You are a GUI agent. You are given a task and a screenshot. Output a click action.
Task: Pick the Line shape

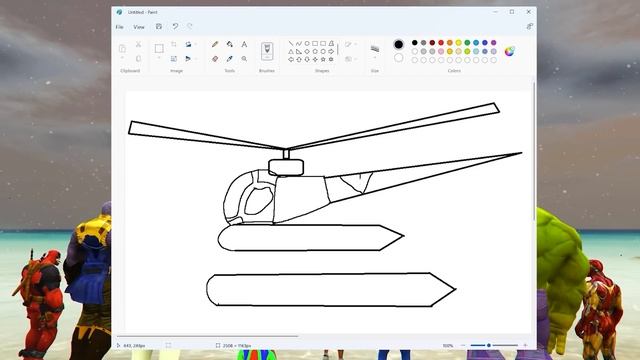(x=291, y=43)
